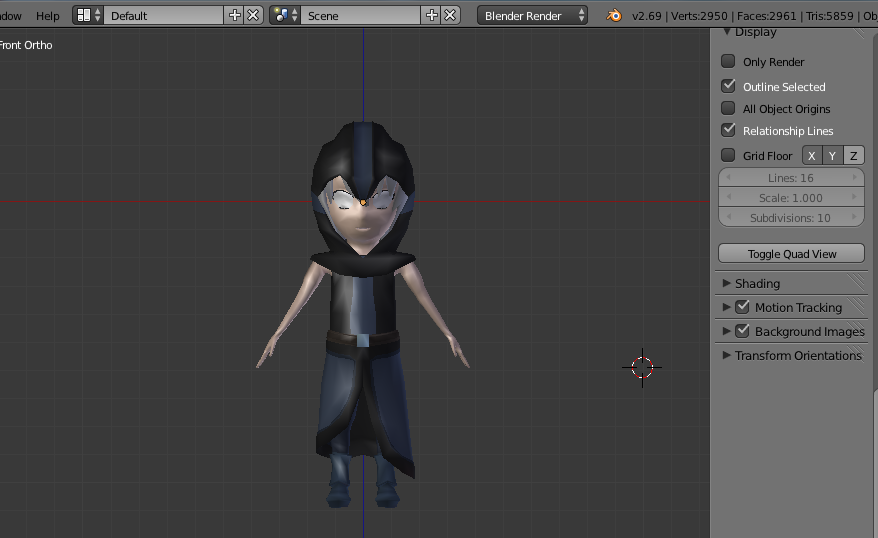This screenshot has height=538, width=878.
Task: Open the Blender Render engine dropdown
Action: coord(533,16)
